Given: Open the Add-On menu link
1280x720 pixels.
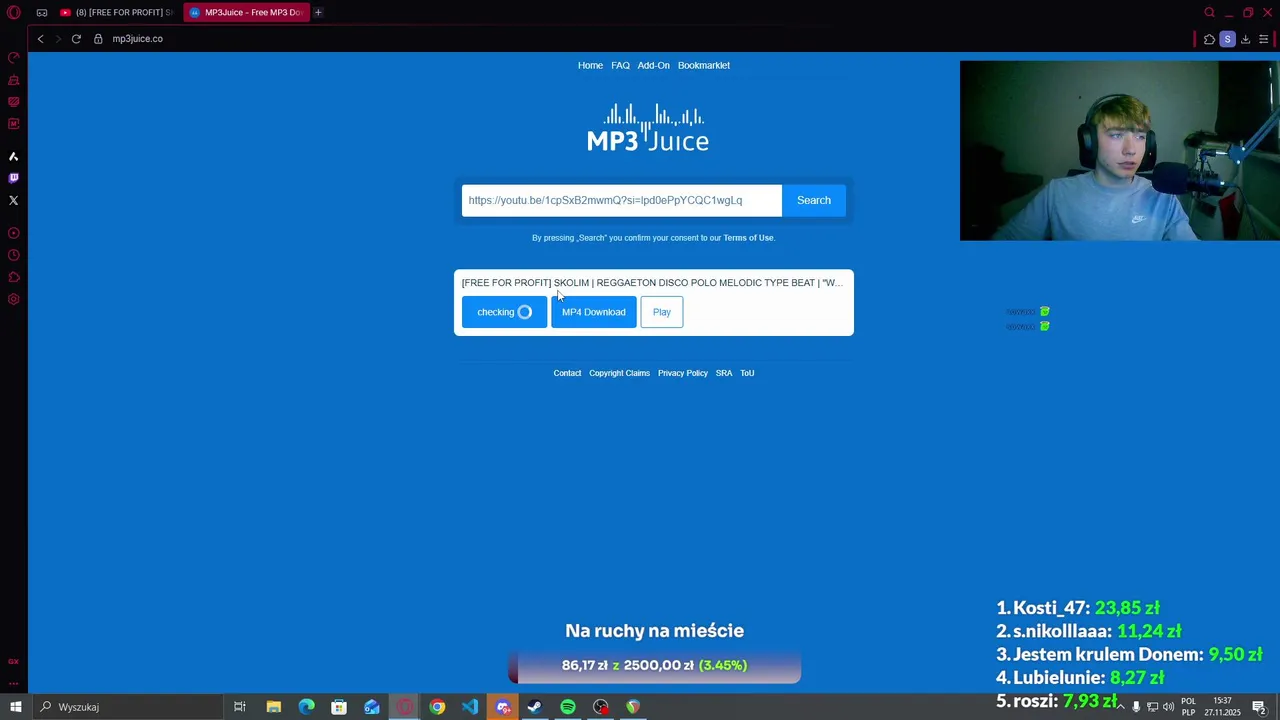Looking at the screenshot, I should click(653, 65).
